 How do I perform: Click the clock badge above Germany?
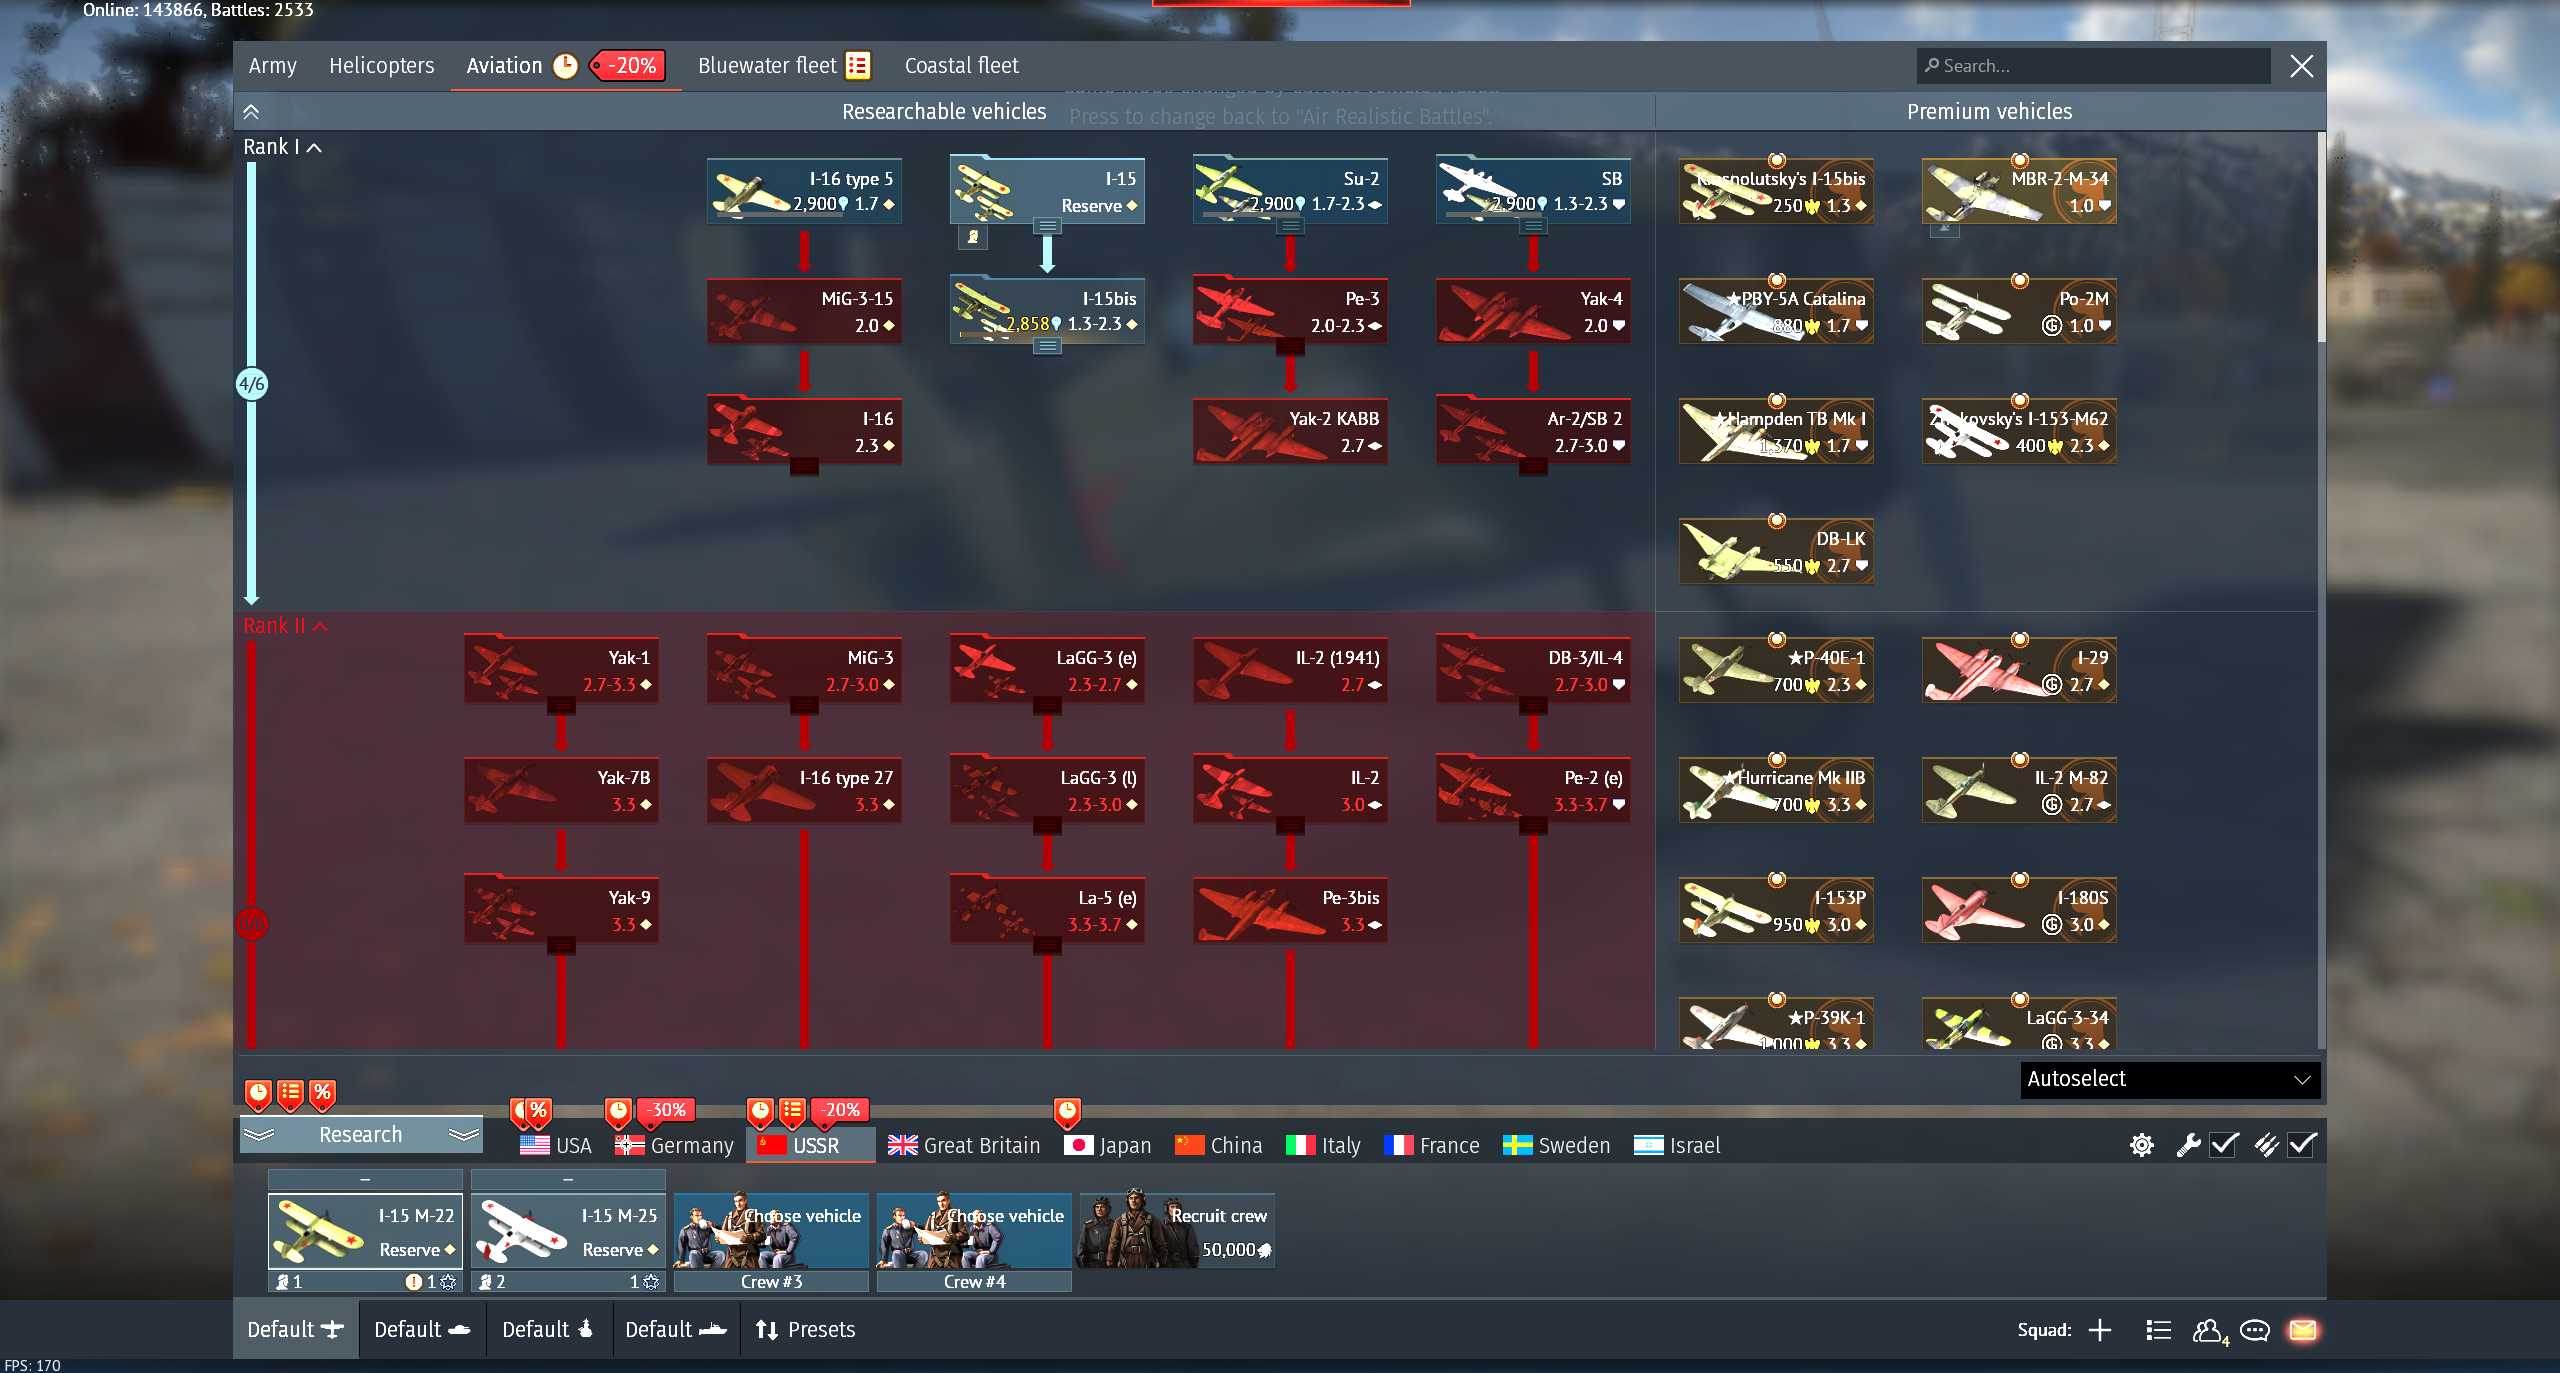pyautogui.click(x=619, y=1112)
